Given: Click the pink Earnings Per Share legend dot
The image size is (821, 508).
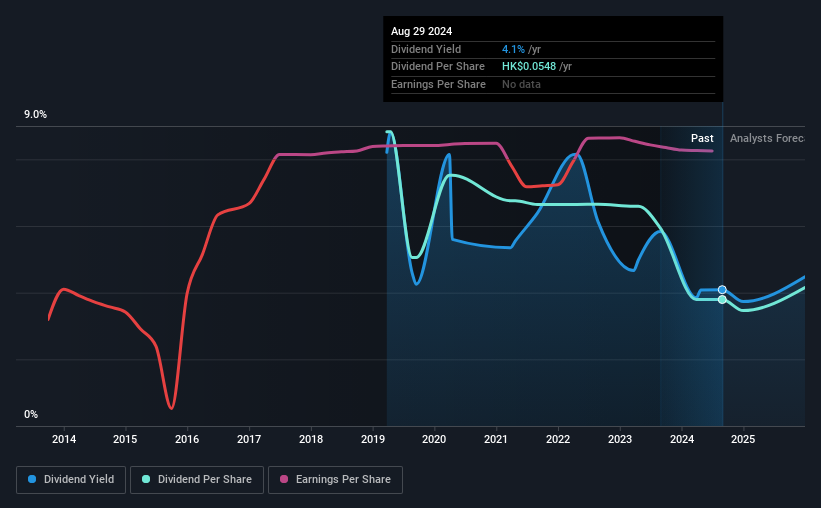Looking at the screenshot, I should 284,479.
